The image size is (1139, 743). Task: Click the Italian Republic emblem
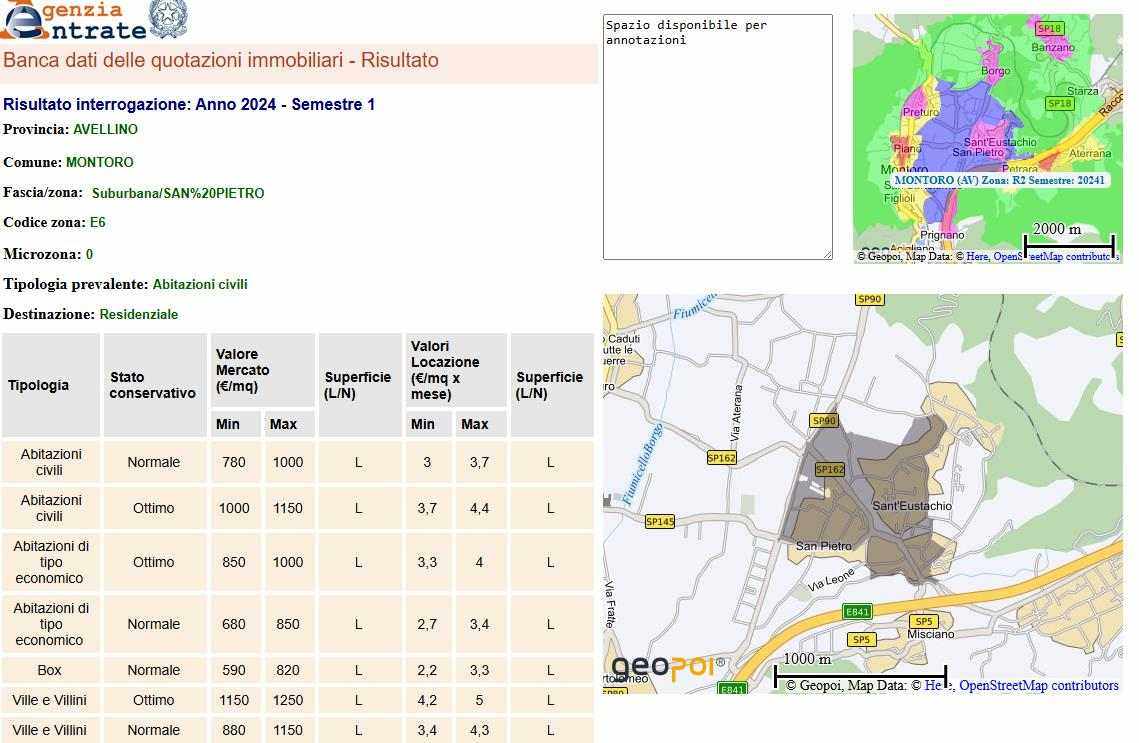click(167, 19)
